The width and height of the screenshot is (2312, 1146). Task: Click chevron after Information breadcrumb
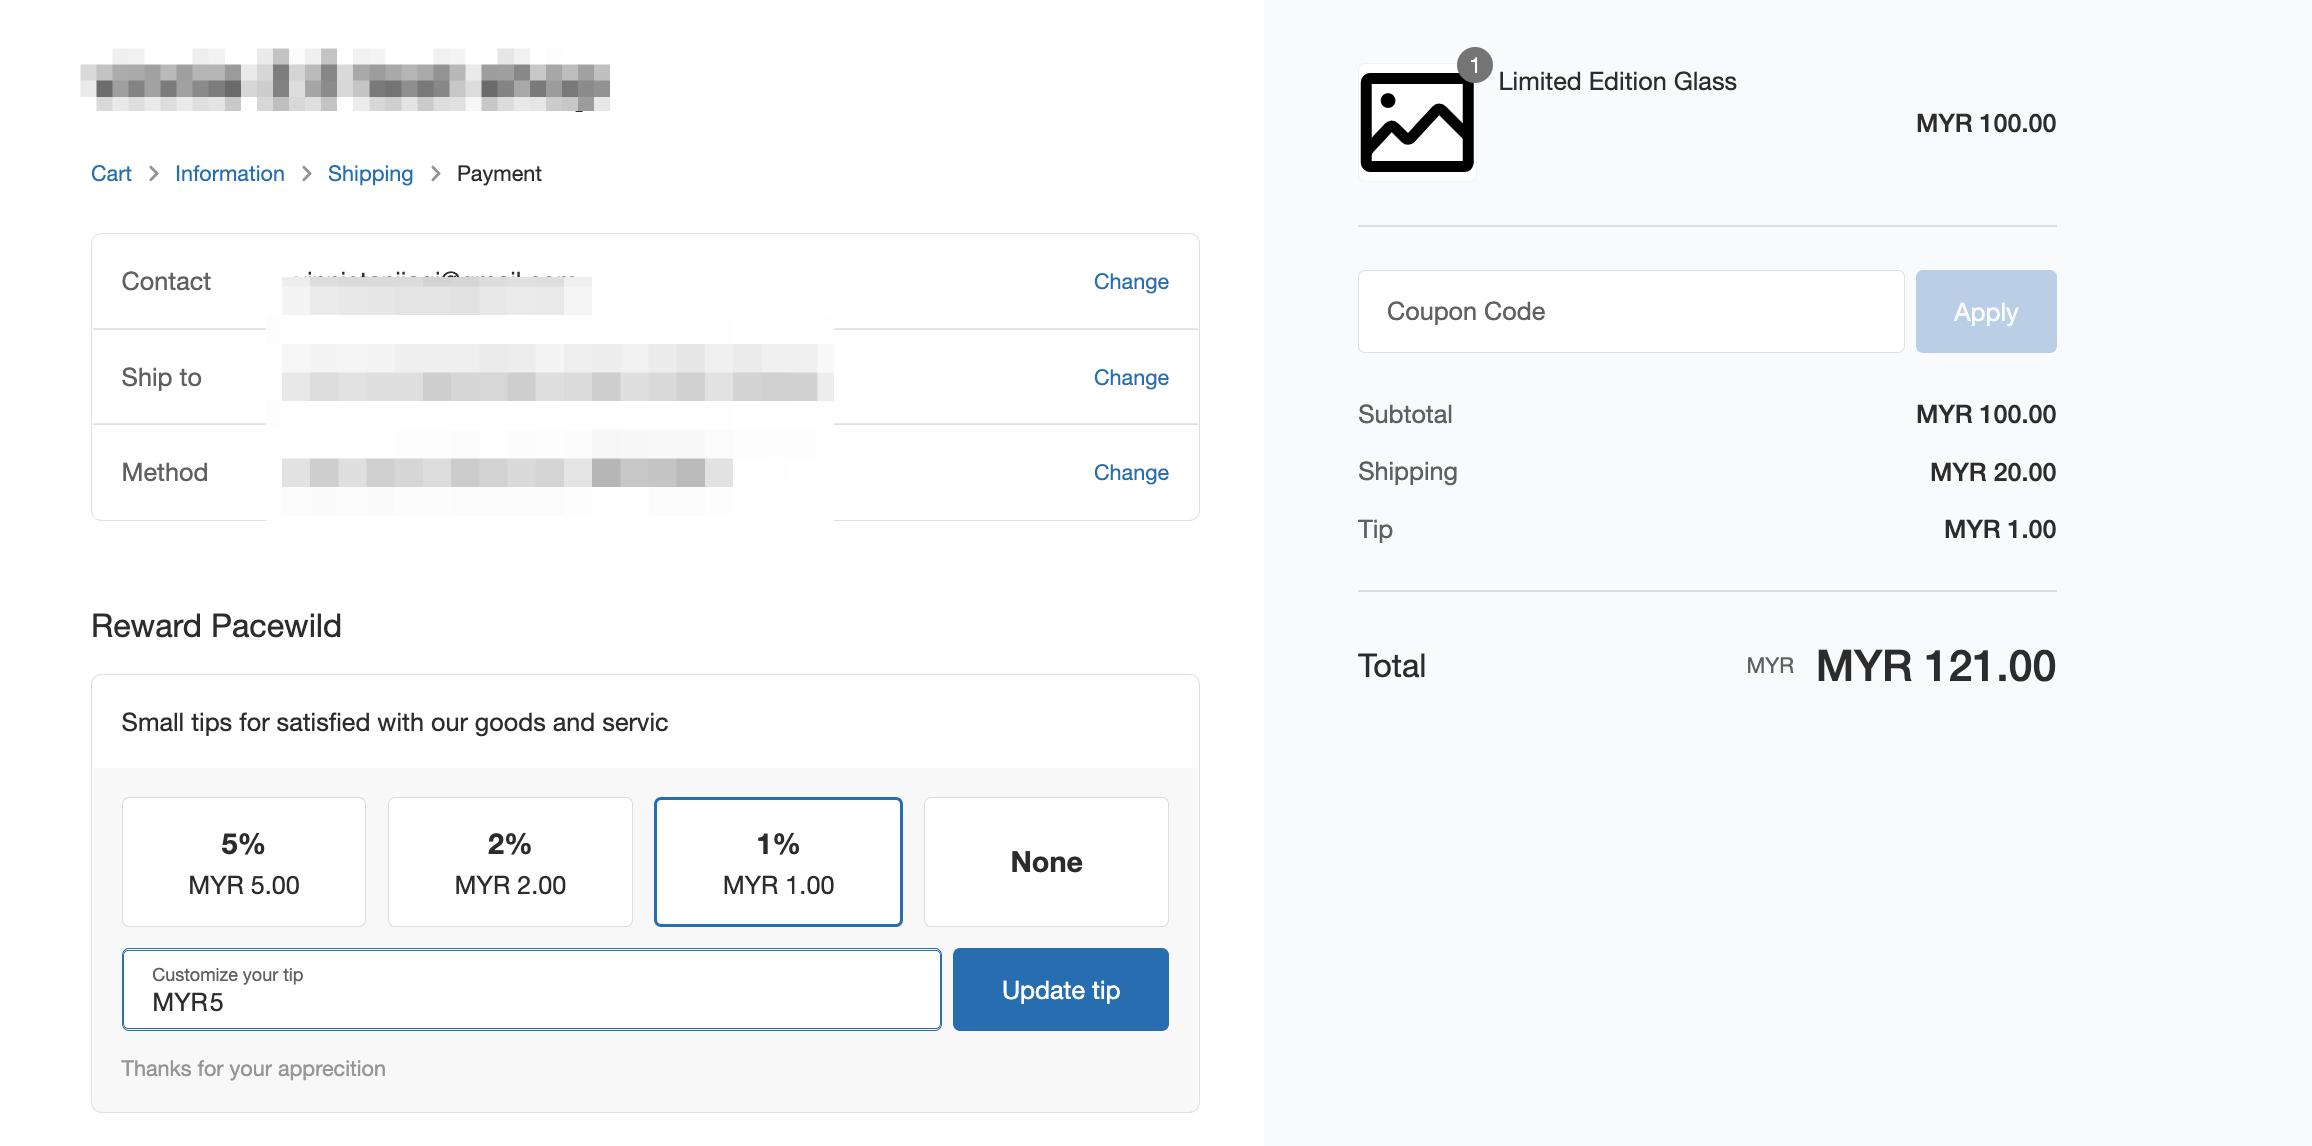tap(307, 174)
